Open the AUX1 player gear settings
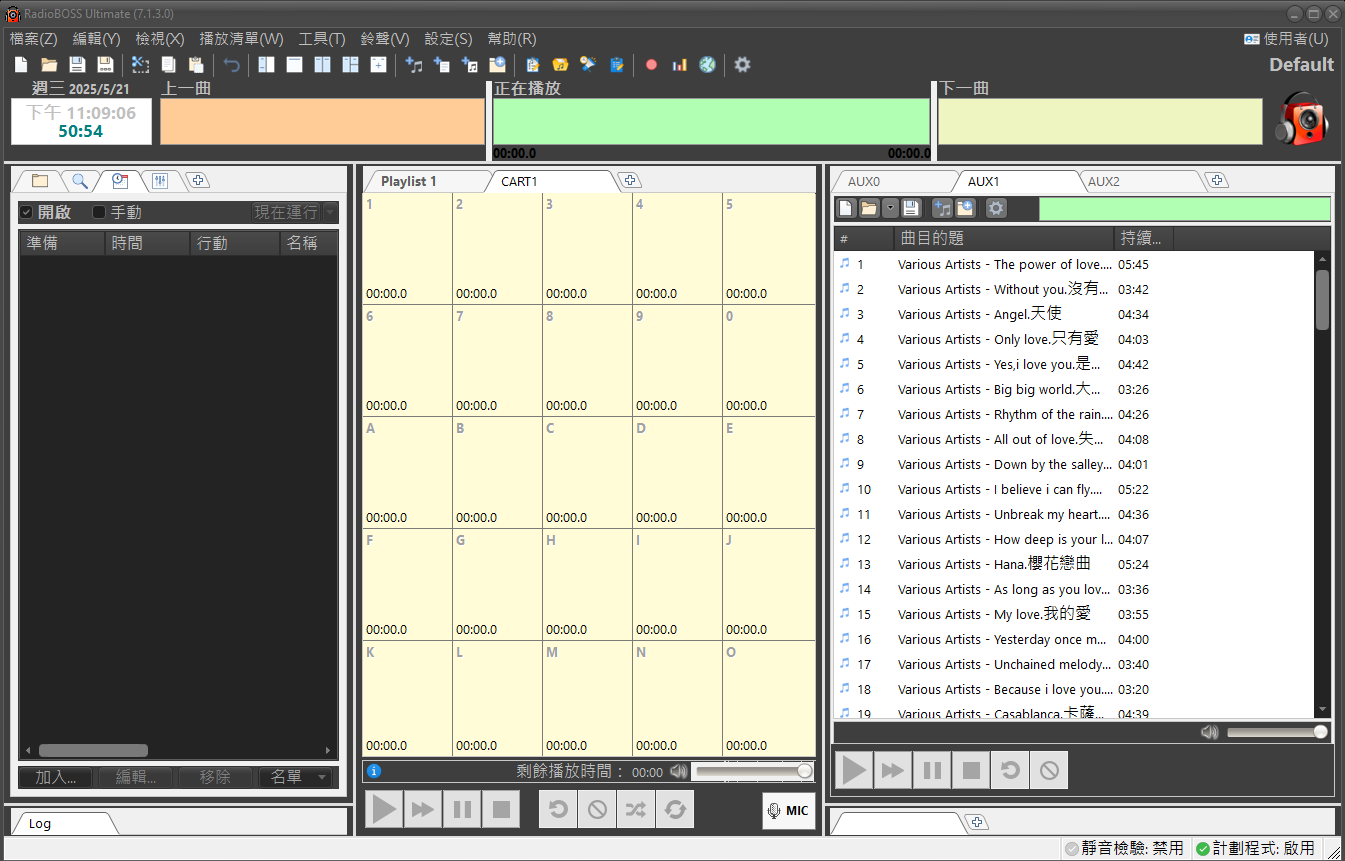This screenshot has width=1345, height=861. (996, 208)
